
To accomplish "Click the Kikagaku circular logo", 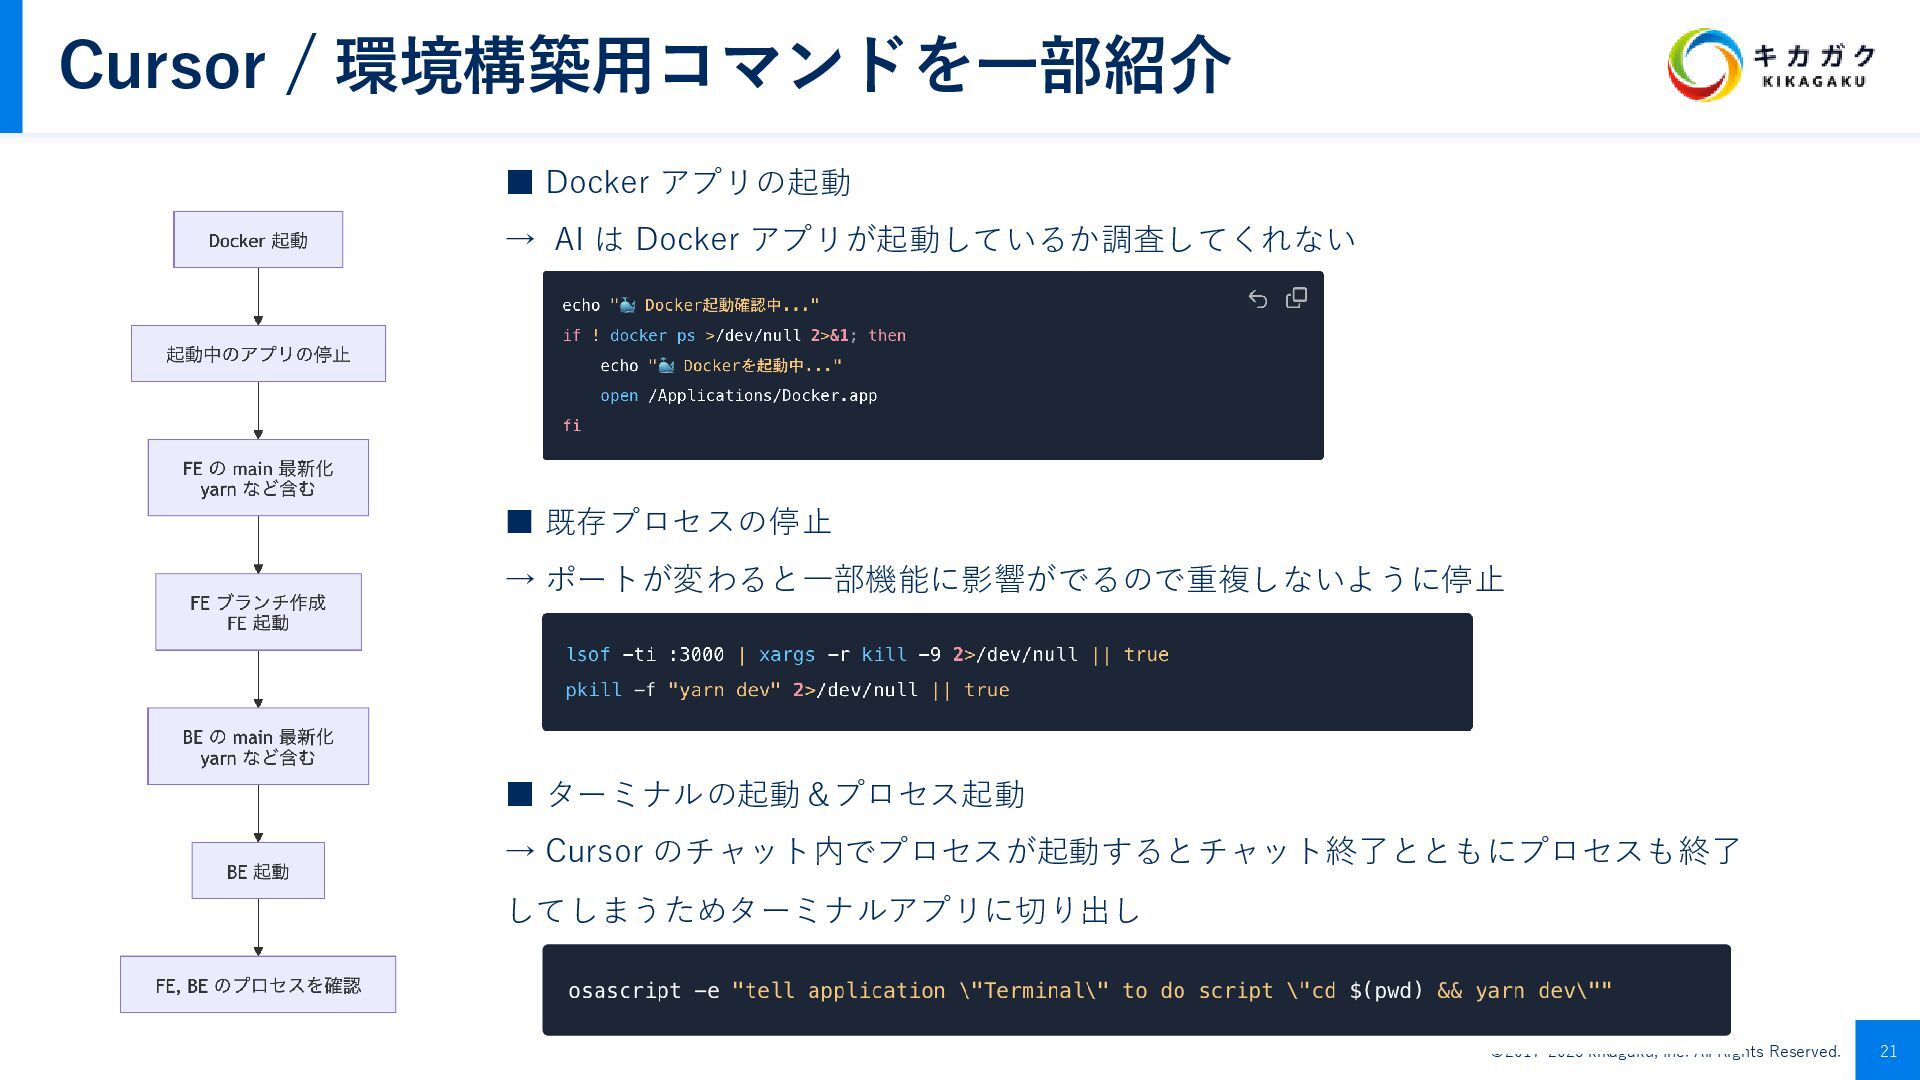I will pyautogui.click(x=1704, y=65).
